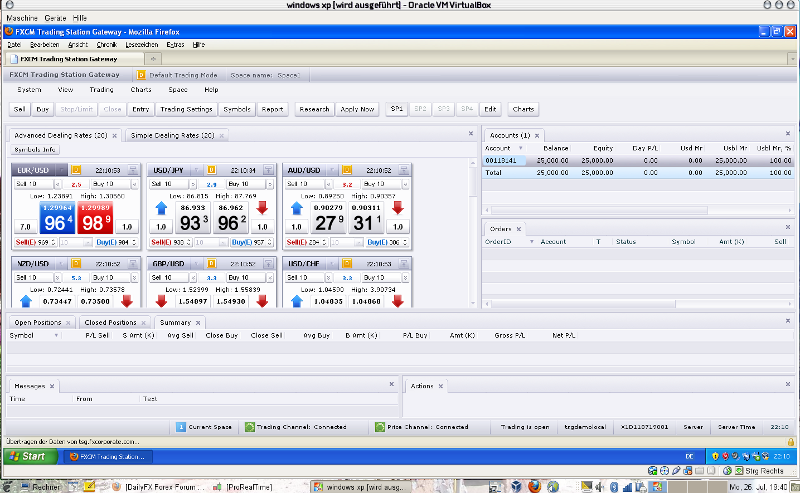Switch to the Closed Positions tab
Screen dimensions: 800x493
pos(110,323)
